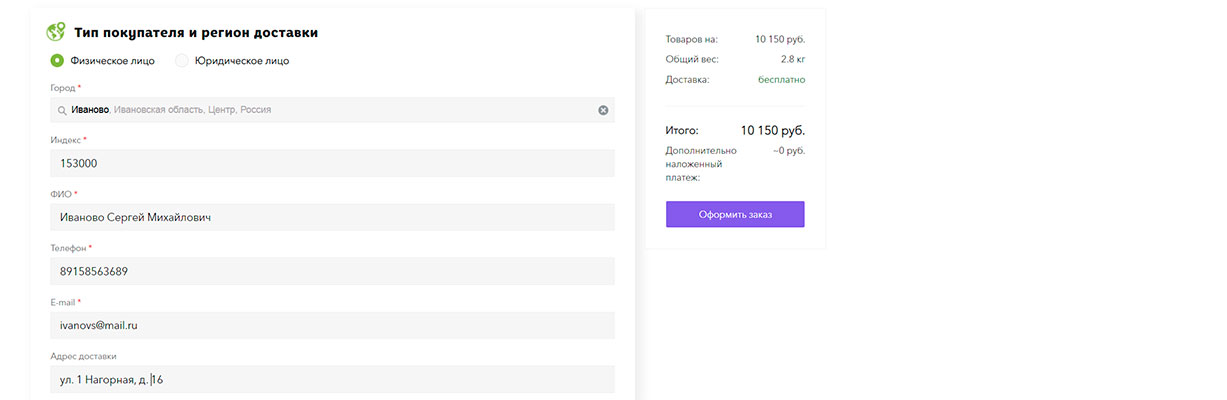
Task: Click the 'ФИО' name input field
Action: (x=332, y=217)
